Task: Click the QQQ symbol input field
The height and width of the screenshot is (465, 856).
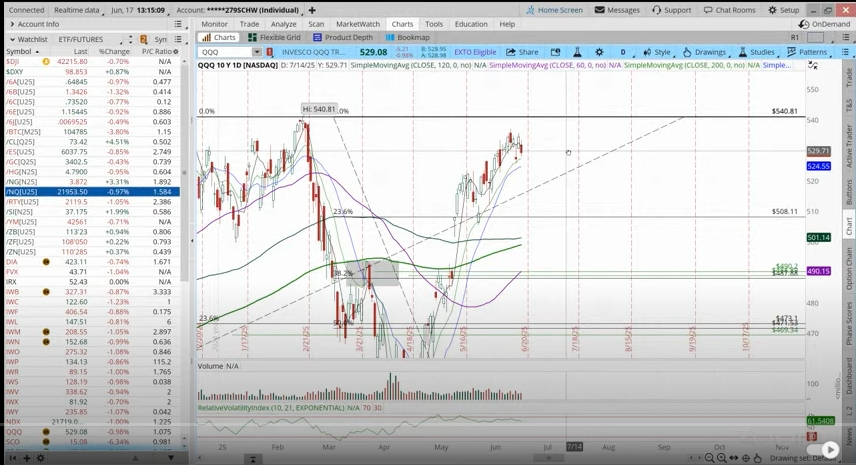Action: (226, 52)
